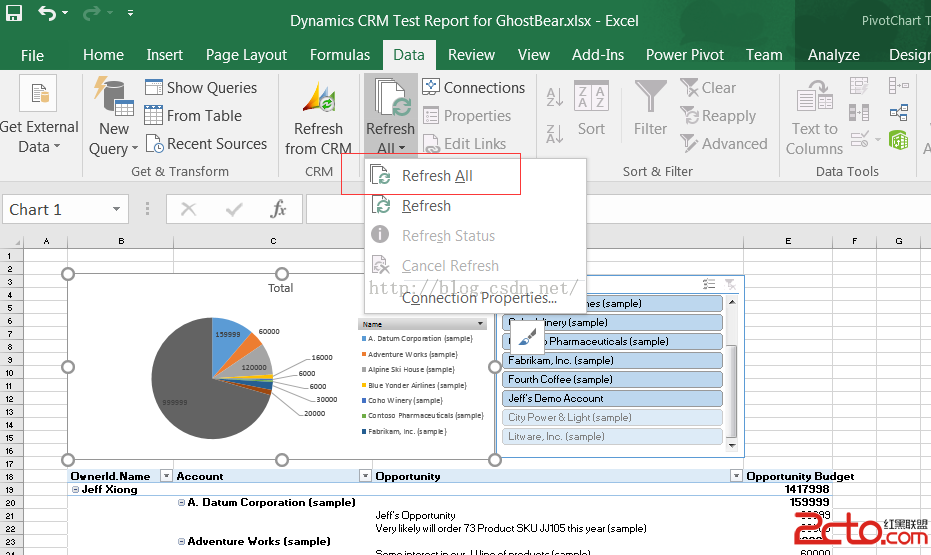Click the Edit Links button
931x555 pixels.
click(464, 144)
